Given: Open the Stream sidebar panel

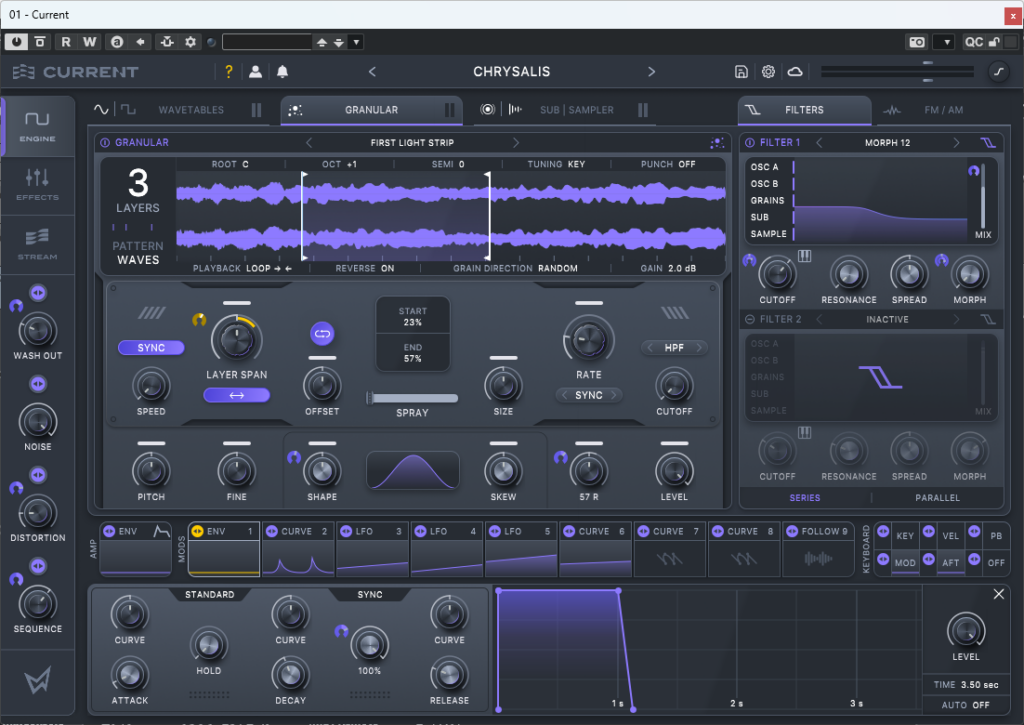Looking at the screenshot, I should click(37, 243).
